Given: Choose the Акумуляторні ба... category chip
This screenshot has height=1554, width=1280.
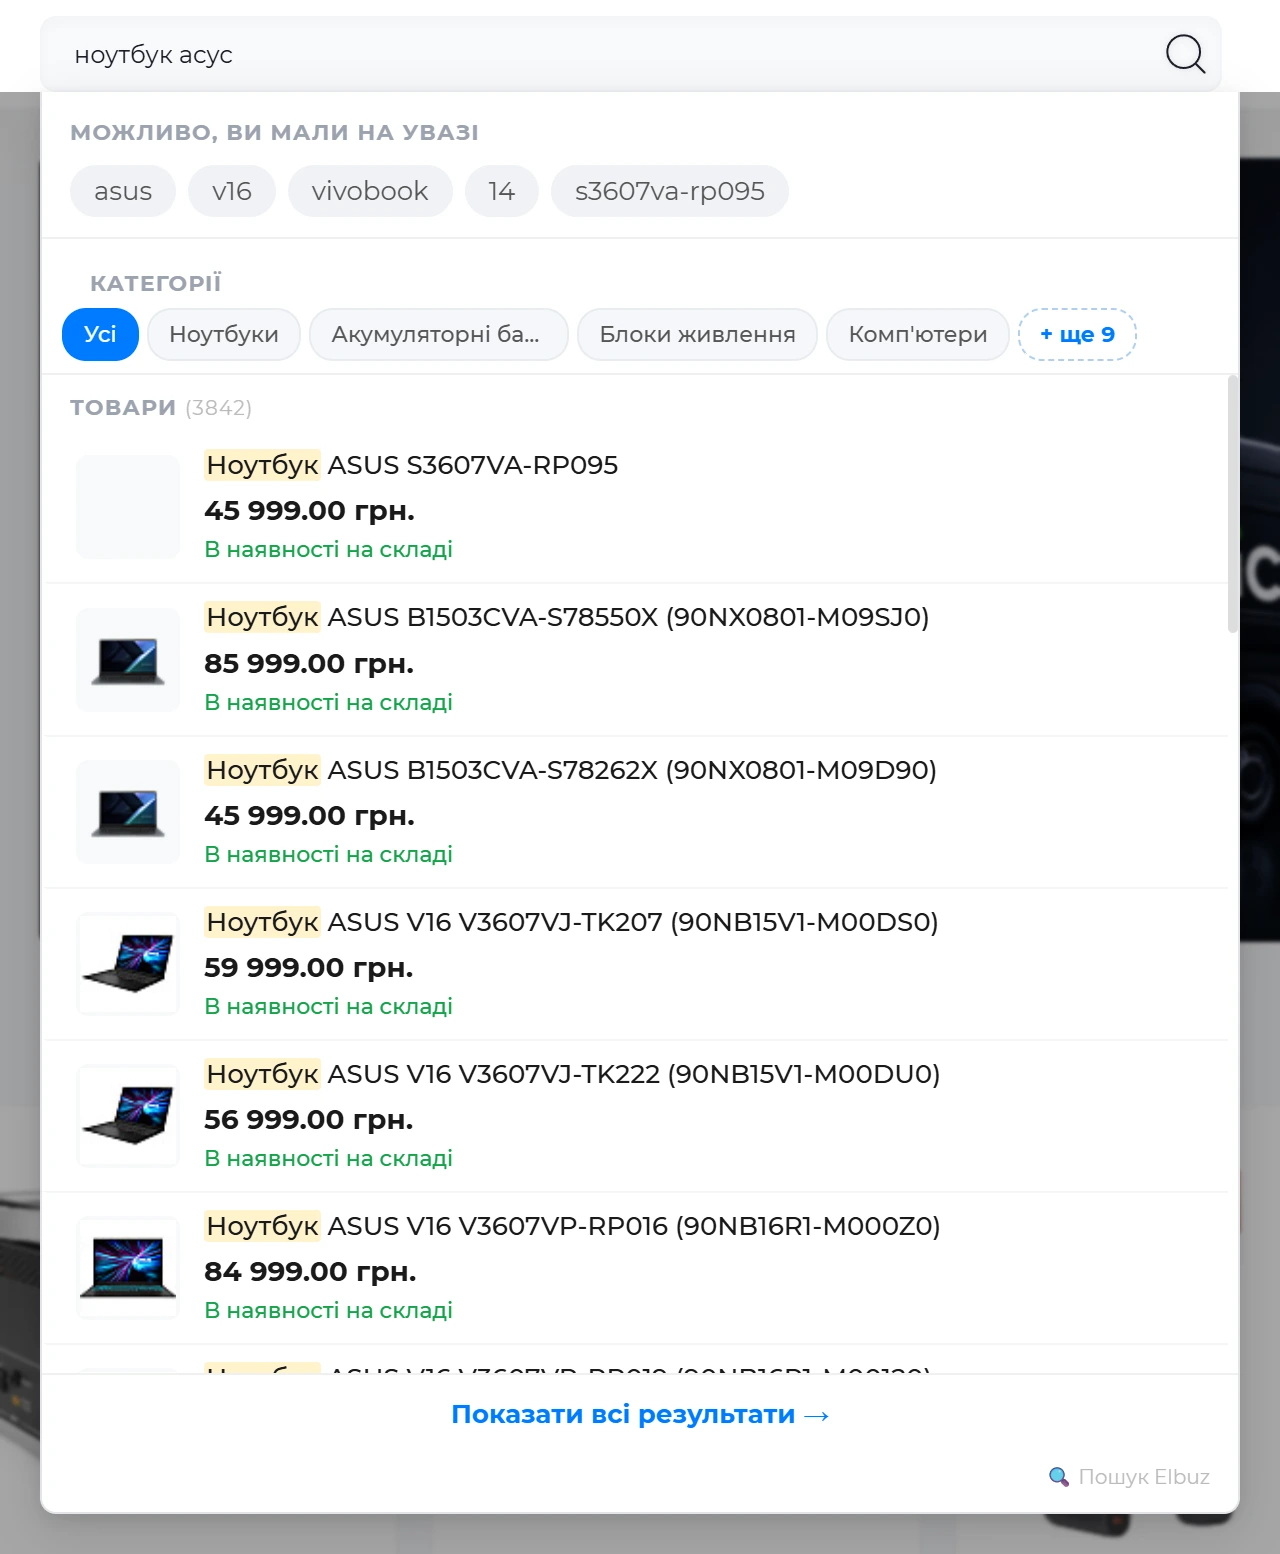Looking at the screenshot, I should click(438, 334).
